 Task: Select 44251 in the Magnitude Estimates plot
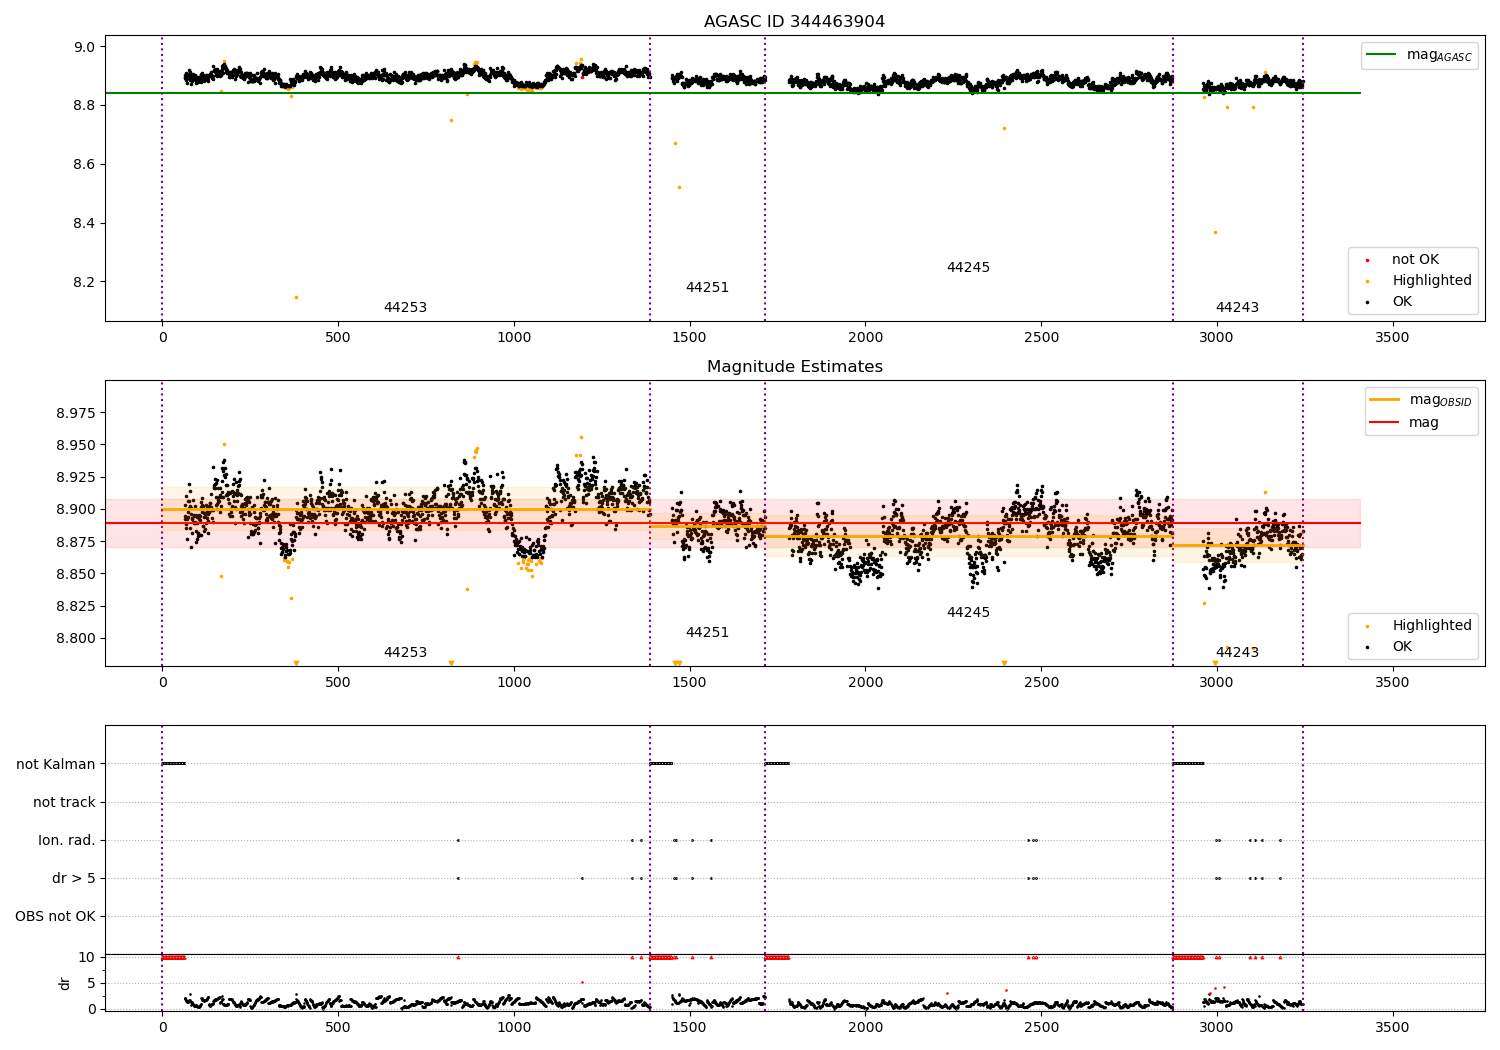pyautogui.click(x=707, y=633)
